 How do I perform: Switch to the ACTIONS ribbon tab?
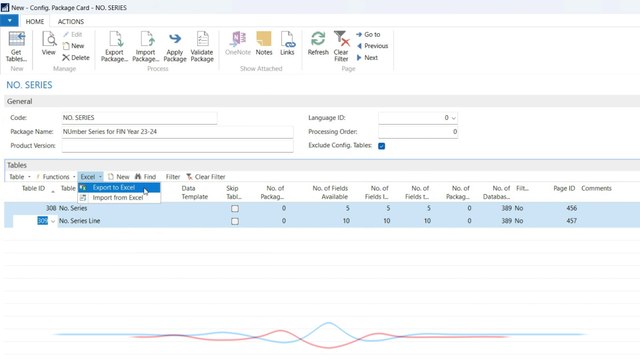click(71, 22)
